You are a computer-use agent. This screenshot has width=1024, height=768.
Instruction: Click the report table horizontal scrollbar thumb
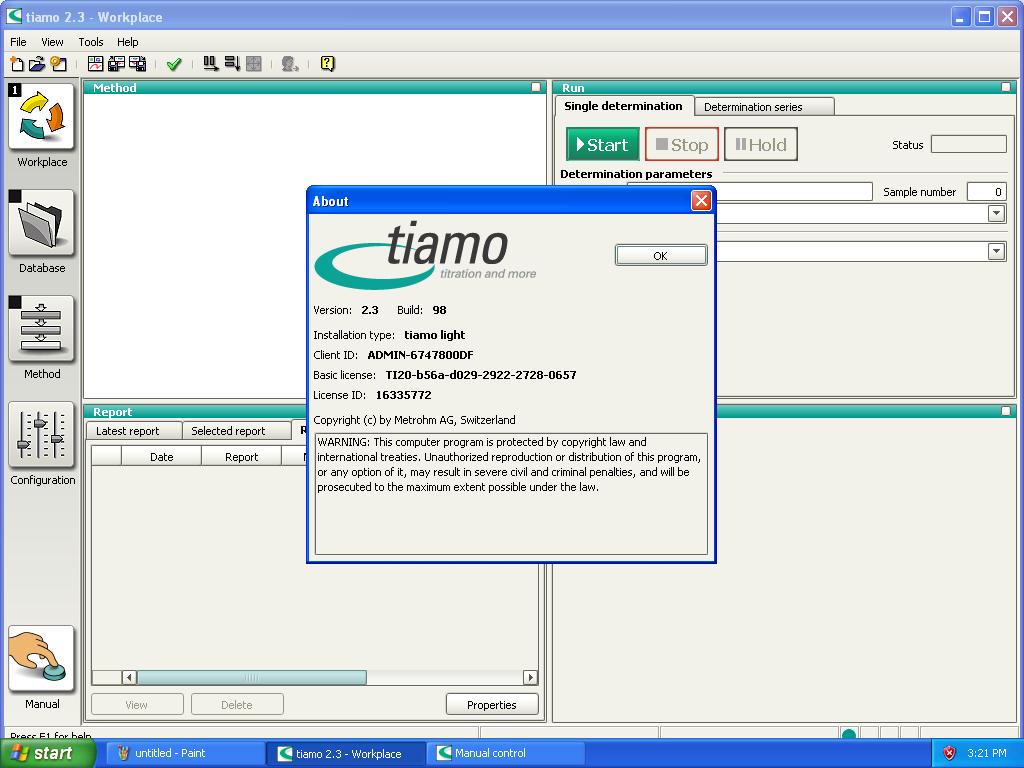point(251,677)
